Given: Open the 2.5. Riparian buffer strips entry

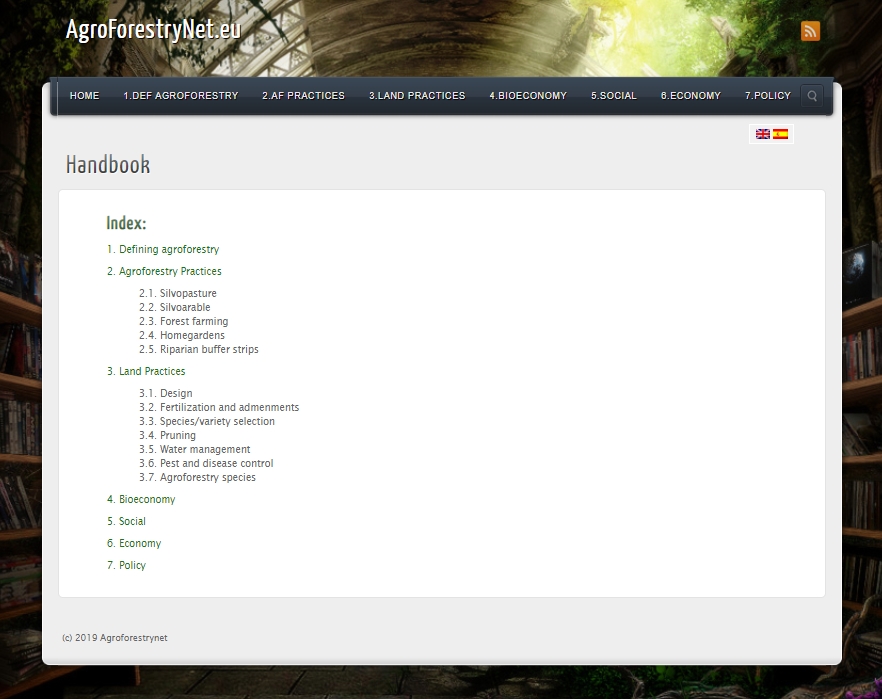Looking at the screenshot, I should point(199,349).
